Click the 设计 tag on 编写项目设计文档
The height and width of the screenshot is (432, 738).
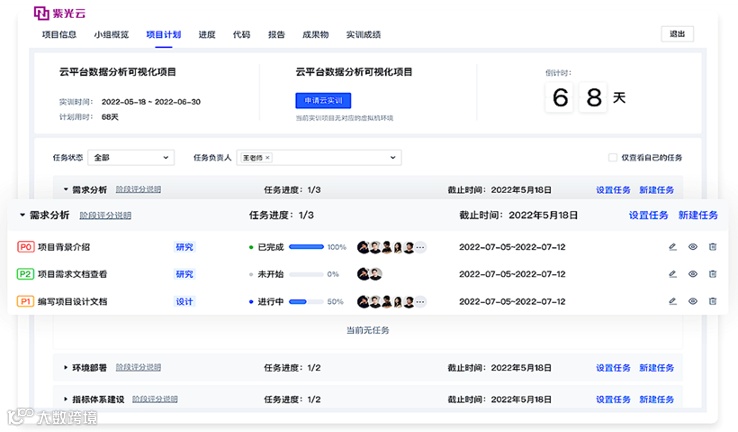(x=184, y=301)
